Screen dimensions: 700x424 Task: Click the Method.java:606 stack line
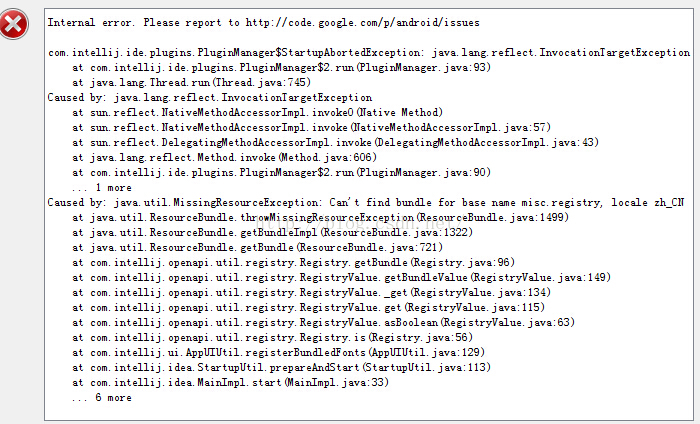[x=224, y=158]
